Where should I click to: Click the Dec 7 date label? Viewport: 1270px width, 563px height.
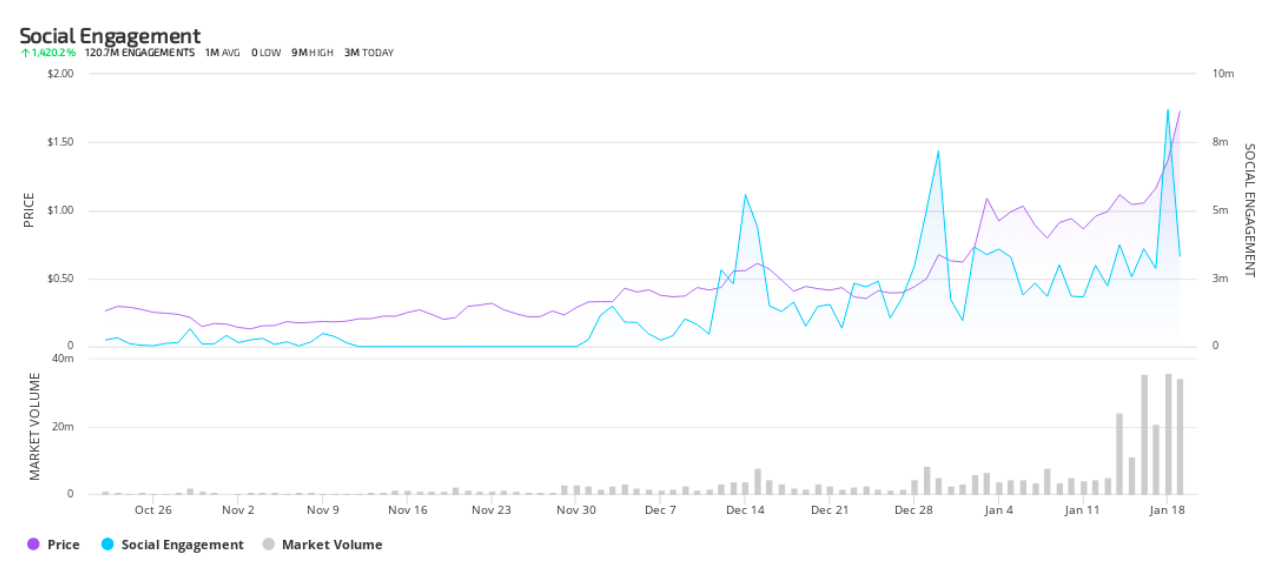(x=661, y=510)
